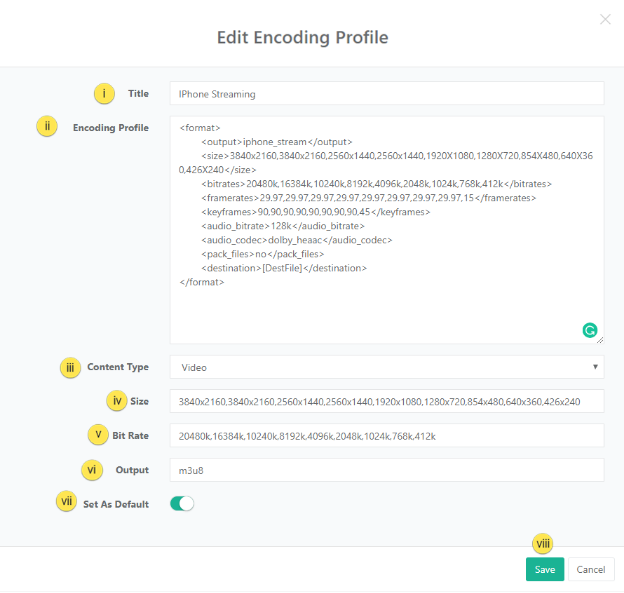Click the yellow marker 'v' beside Bit Rate
The image size is (624, 593).
98,435
